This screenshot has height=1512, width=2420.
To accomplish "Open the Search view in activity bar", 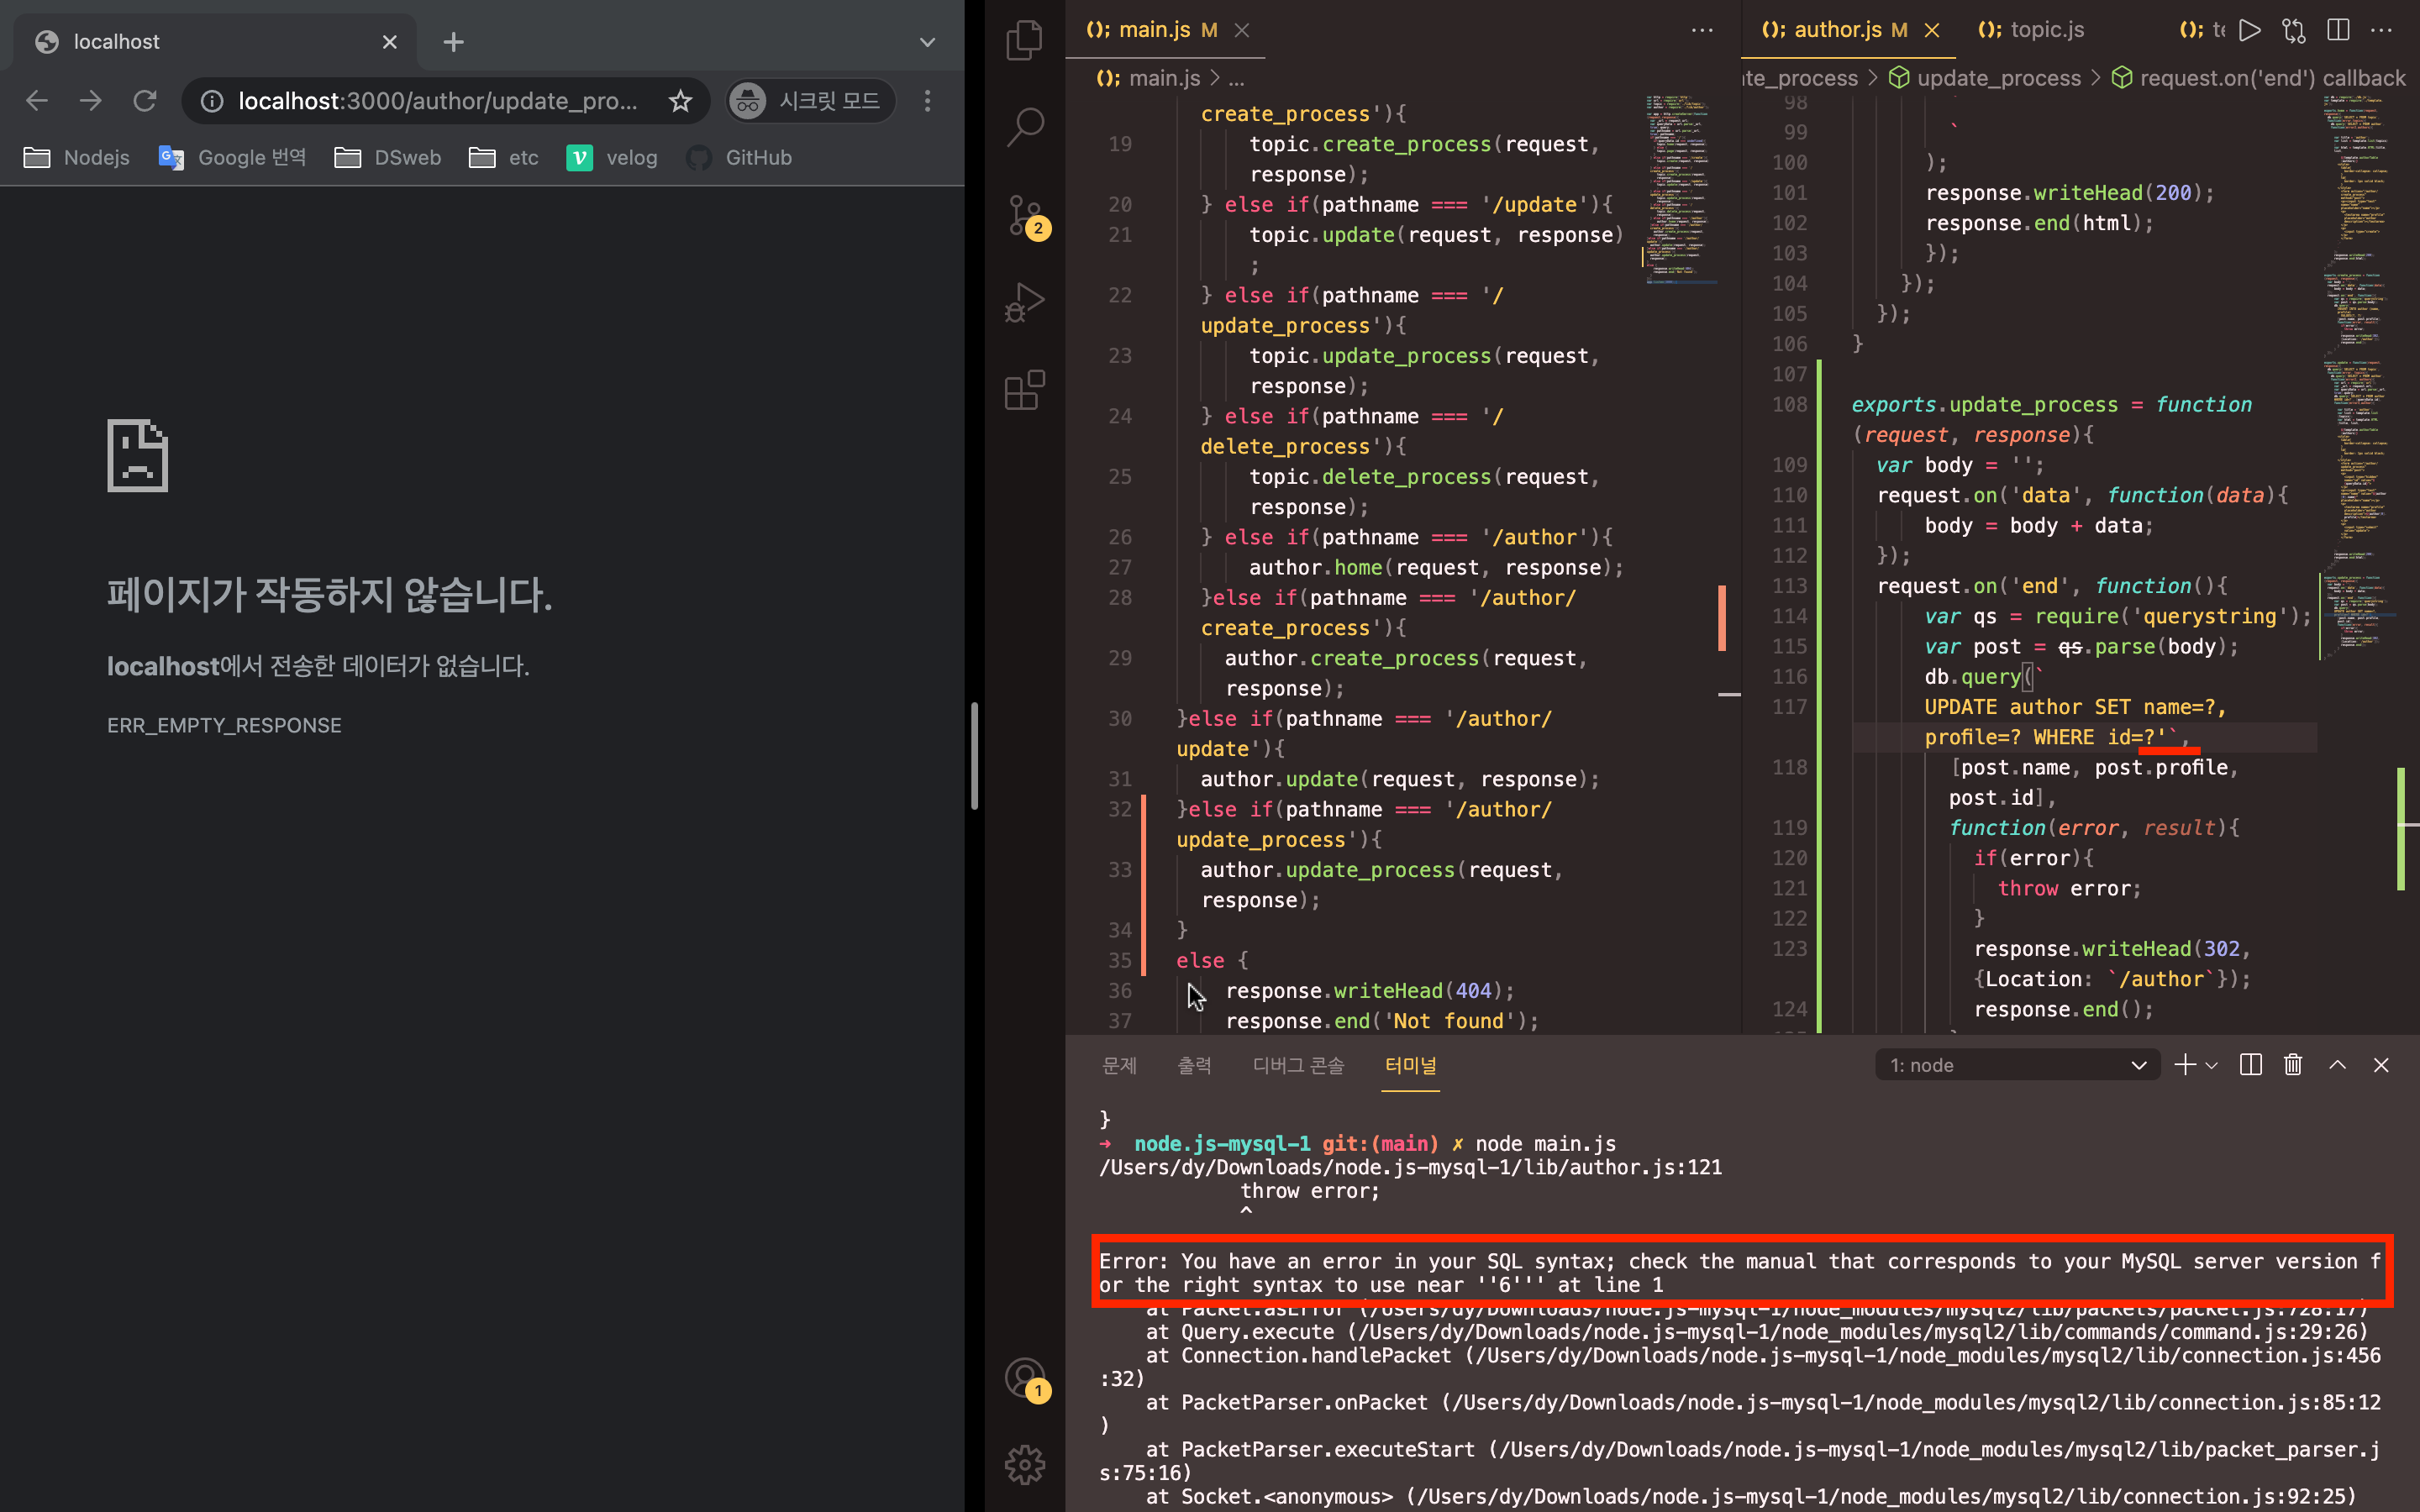I will click(x=1024, y=127).
